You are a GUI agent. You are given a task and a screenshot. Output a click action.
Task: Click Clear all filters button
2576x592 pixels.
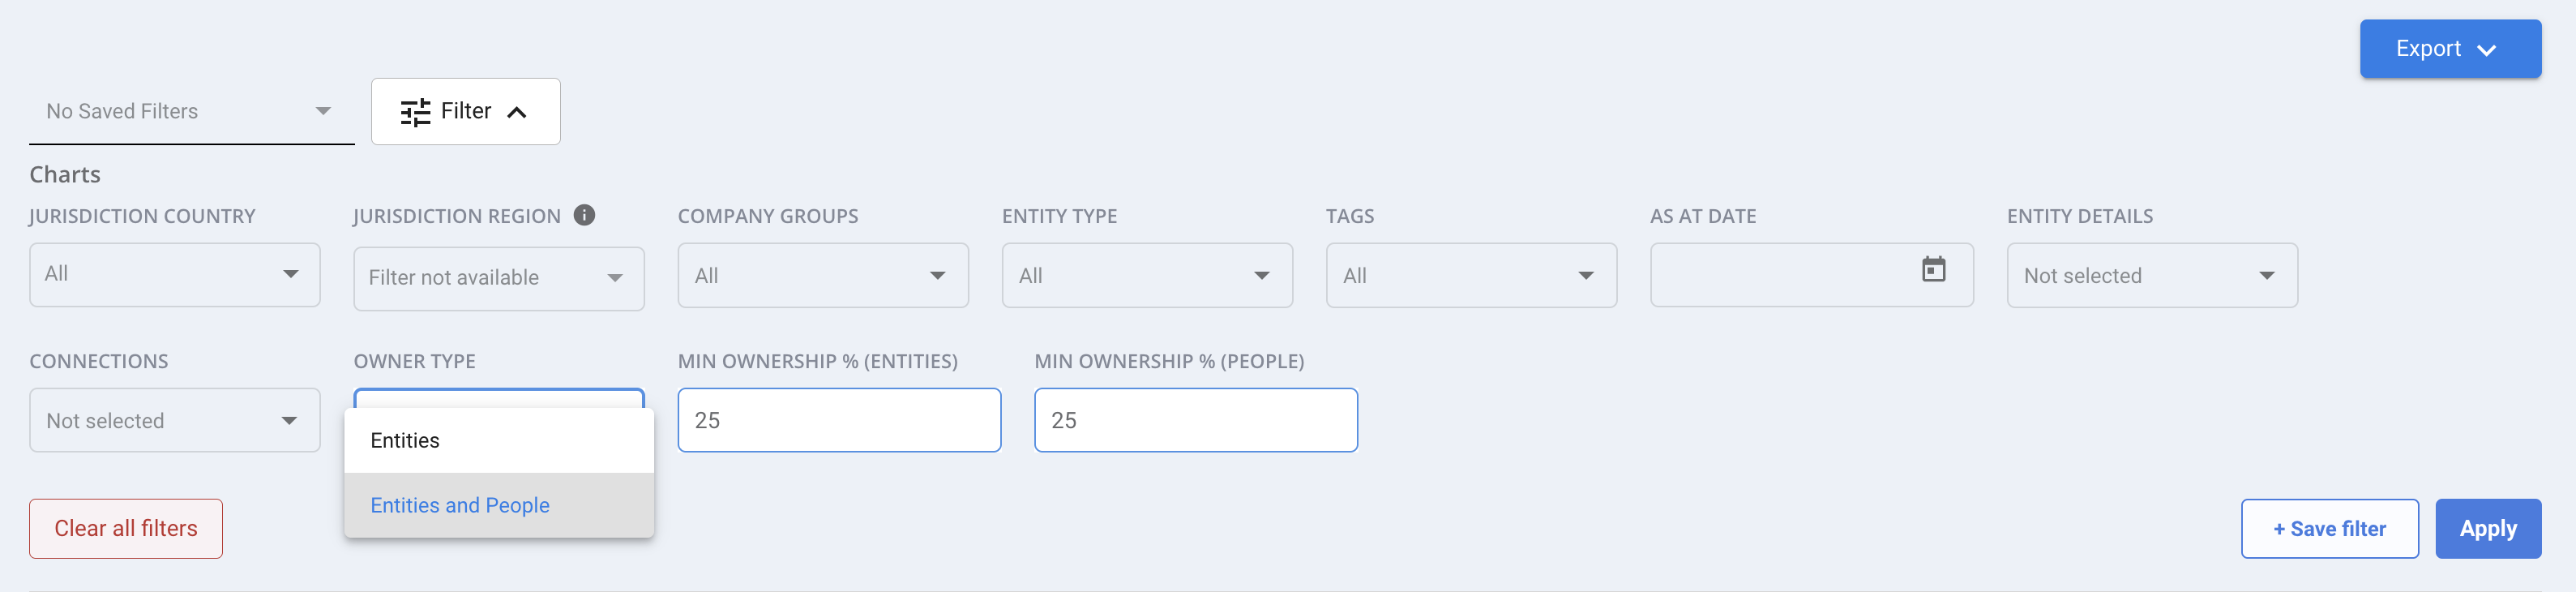126,528
